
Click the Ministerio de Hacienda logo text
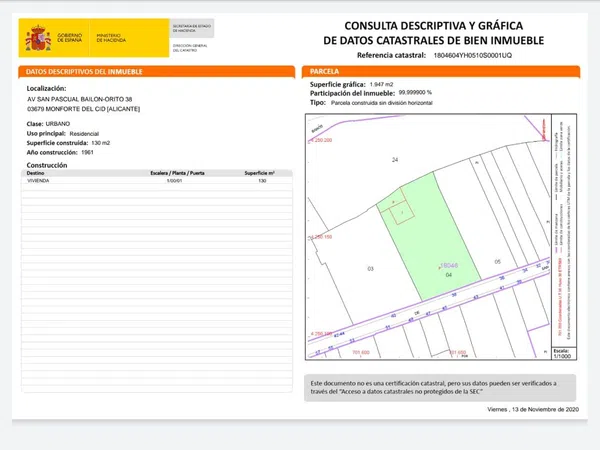click(112, 37)
